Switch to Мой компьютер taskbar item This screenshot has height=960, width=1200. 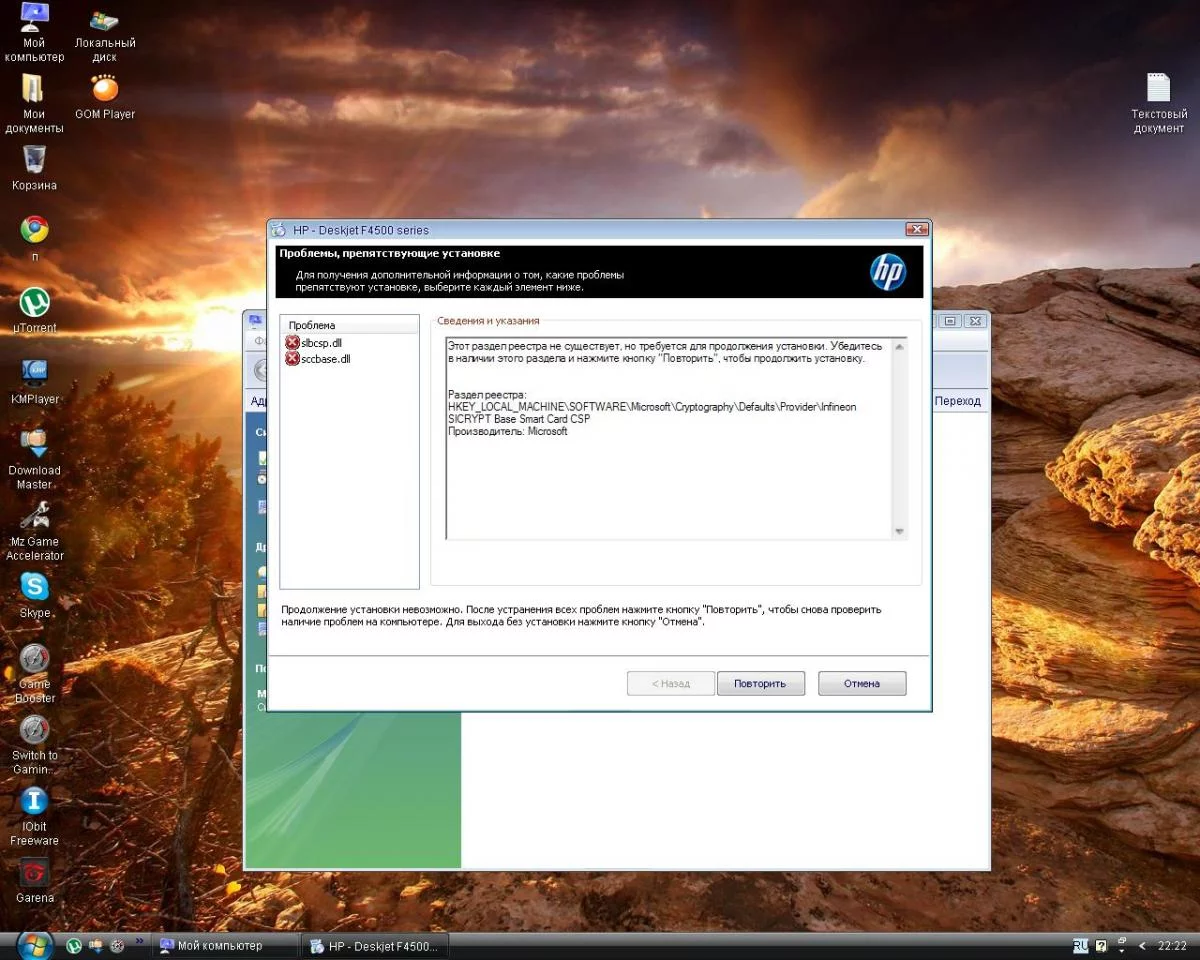coord(226,945)
